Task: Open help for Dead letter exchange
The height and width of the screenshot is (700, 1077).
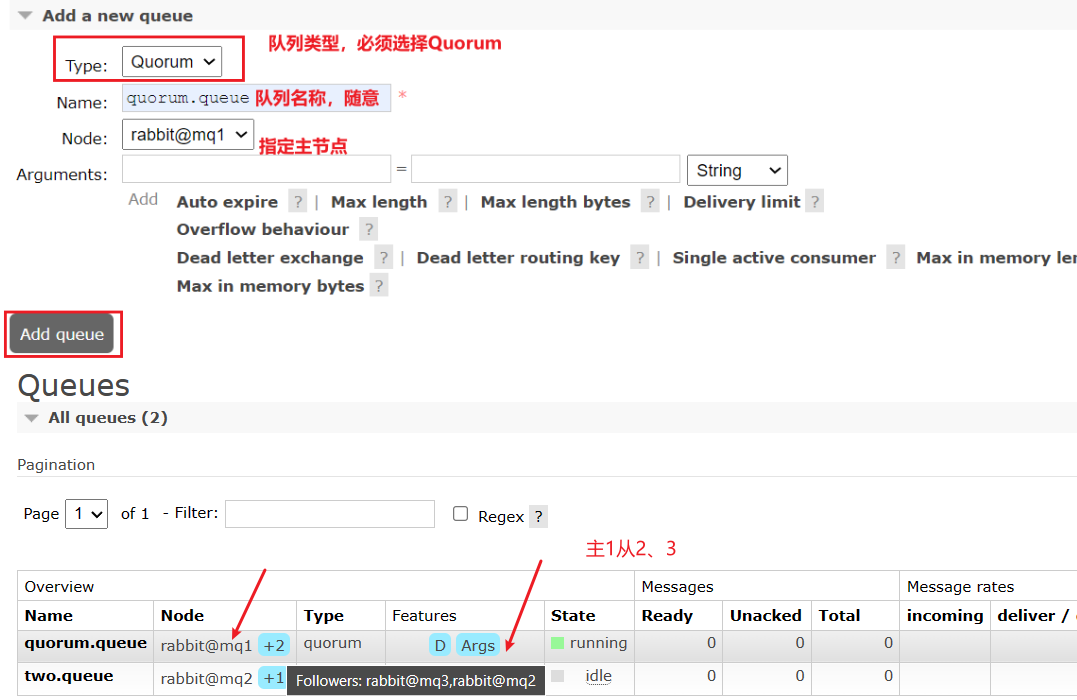Action: [x=383, y=258]
